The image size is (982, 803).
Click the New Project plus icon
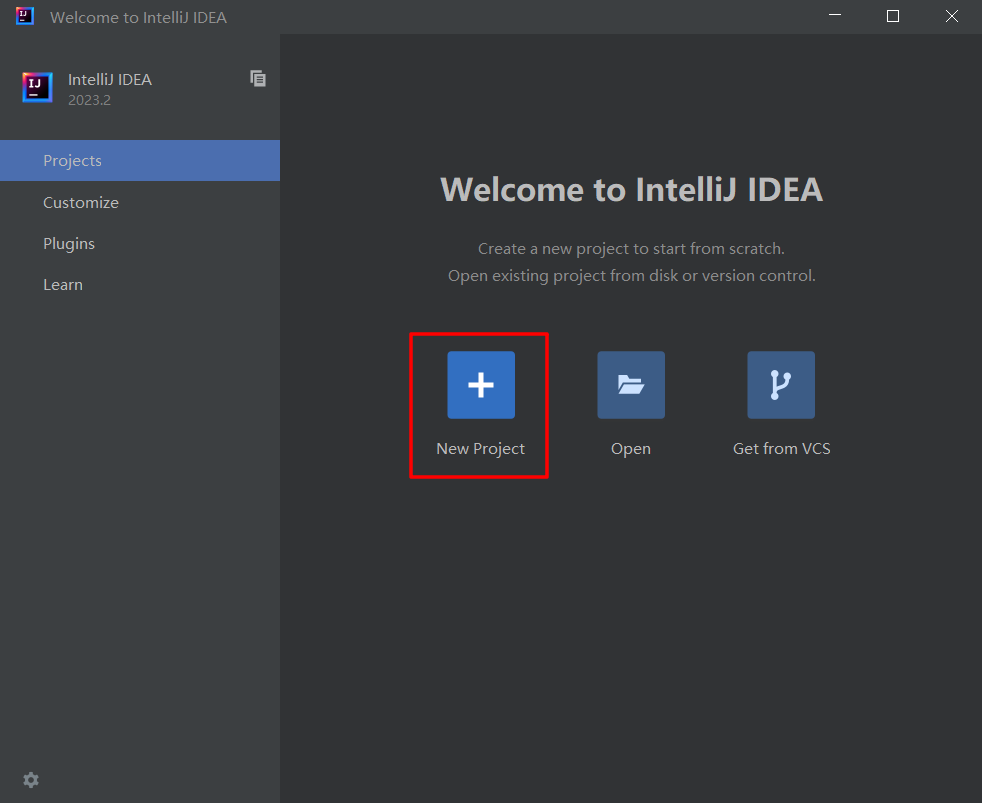(x=481, y=385)
